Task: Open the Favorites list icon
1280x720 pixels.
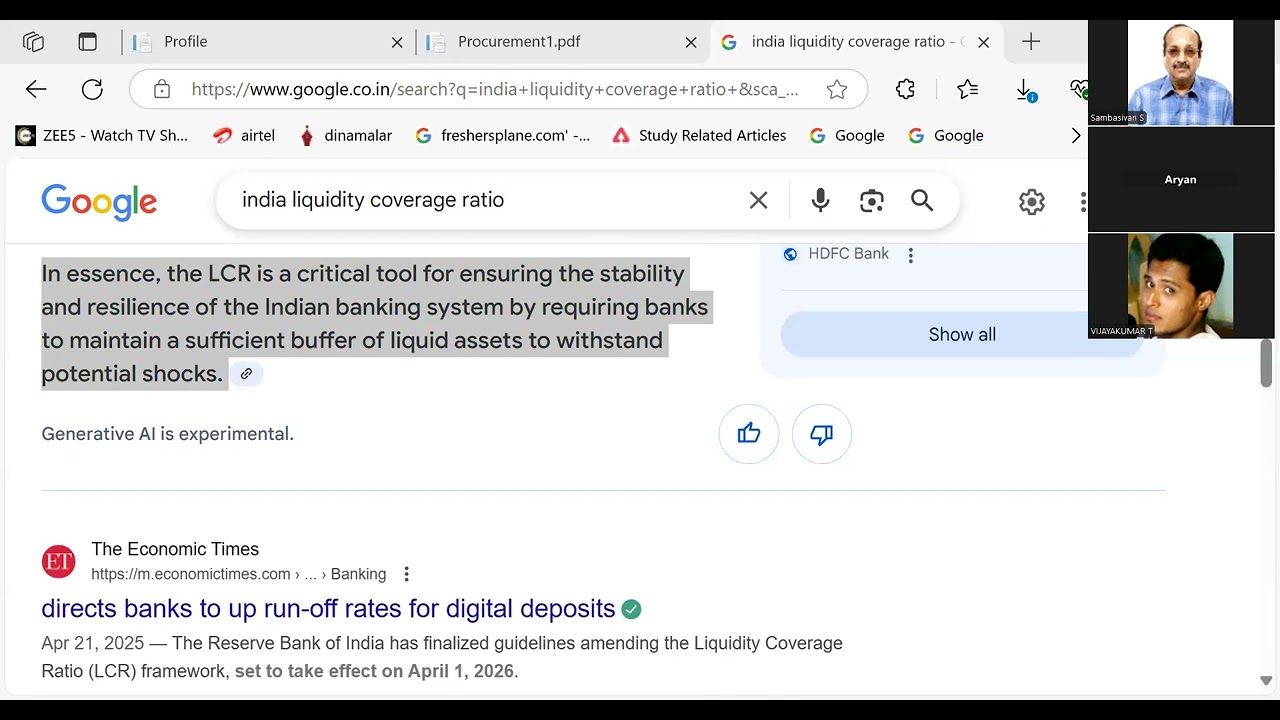Action: pyautogui.click(x=967, y=90)
